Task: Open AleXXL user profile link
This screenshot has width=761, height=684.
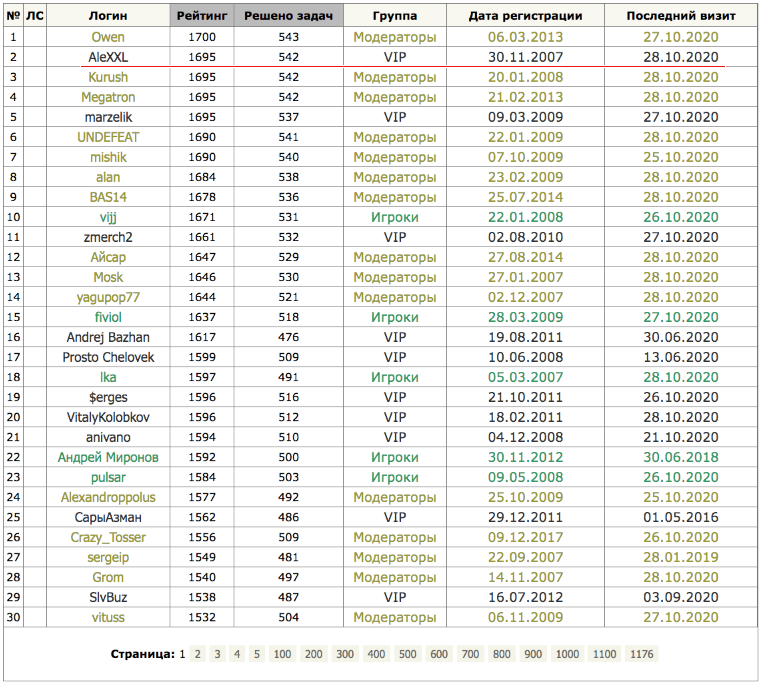Action: tap(108, 57)
